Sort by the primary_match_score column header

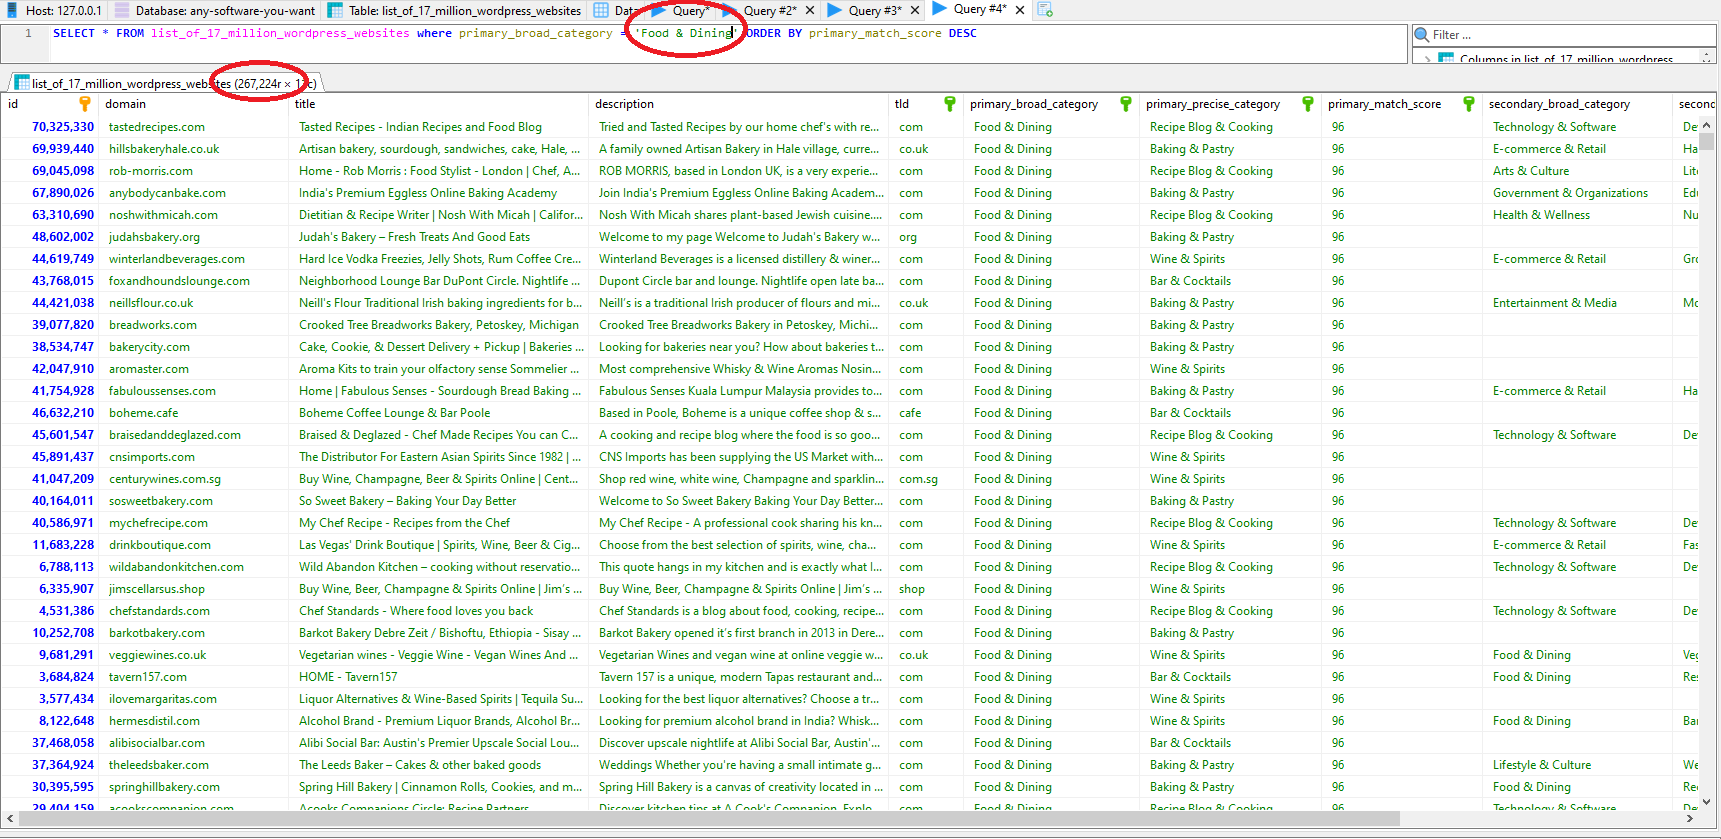click(x=1402, y=104)
